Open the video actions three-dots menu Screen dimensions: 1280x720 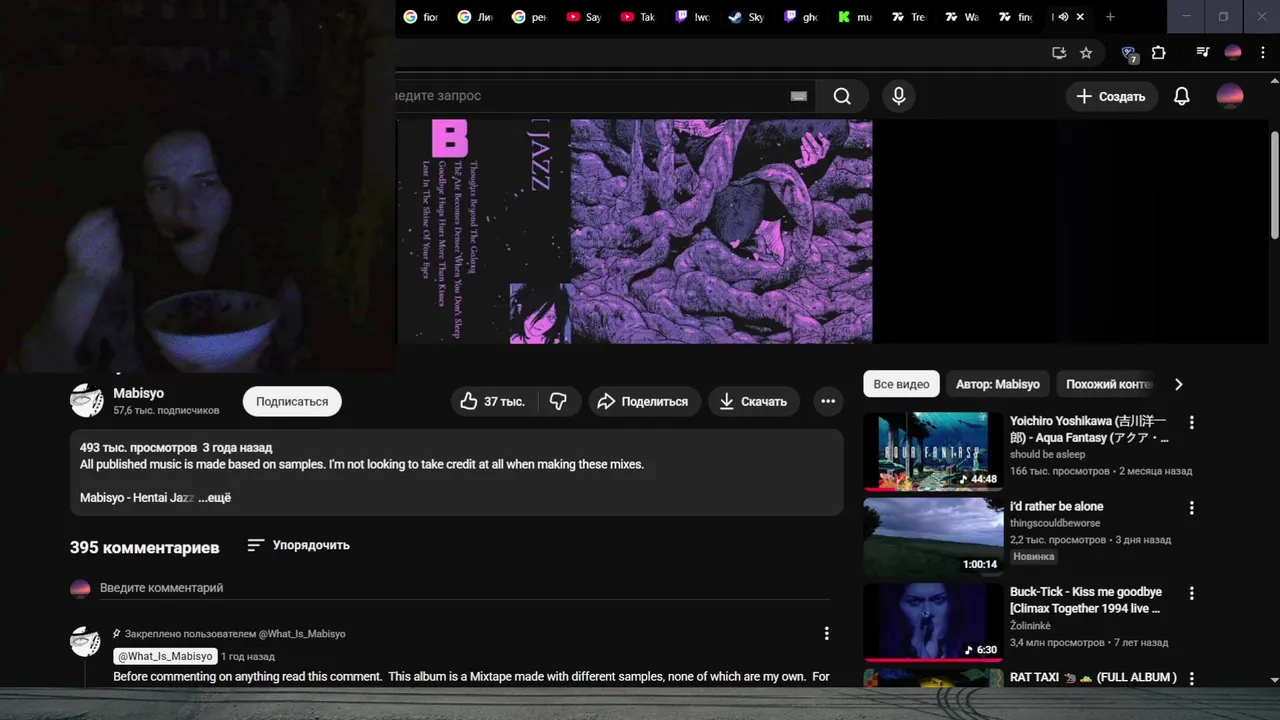pyautogui.click(x=828, y=401)
